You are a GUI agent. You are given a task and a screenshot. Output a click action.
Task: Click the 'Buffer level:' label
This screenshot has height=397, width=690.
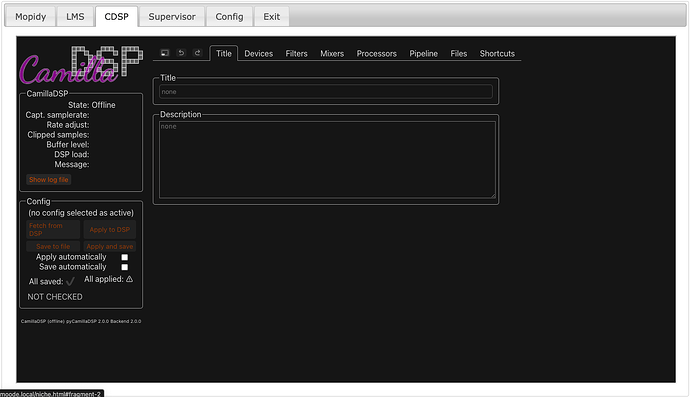68,145
